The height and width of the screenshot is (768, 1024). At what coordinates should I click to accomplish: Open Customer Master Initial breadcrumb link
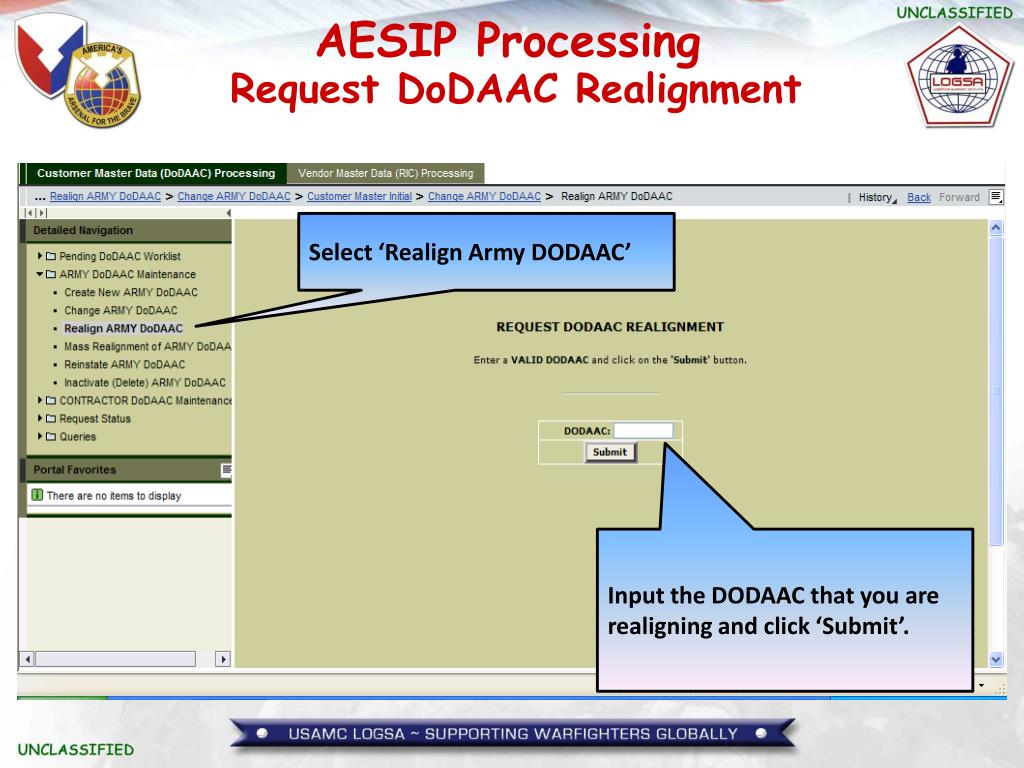[359, 197]
